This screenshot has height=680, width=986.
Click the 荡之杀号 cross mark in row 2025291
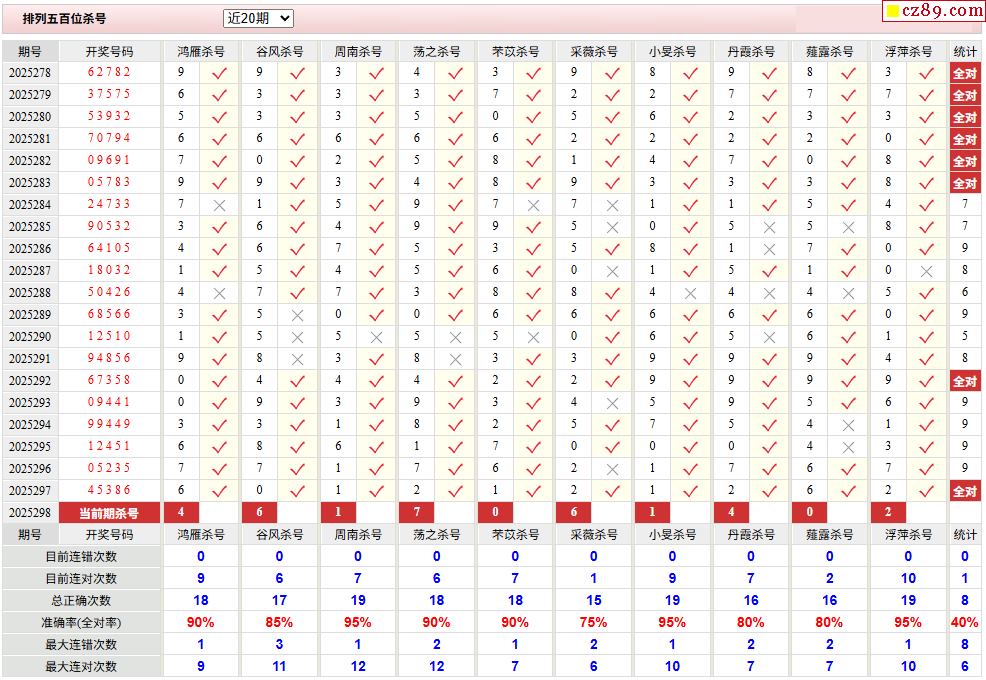[x=455, y=359]
